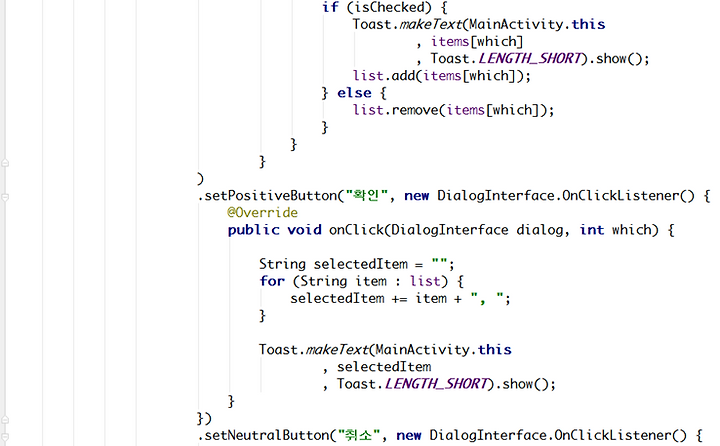Click makeText in Toast call after for loop
Viewport: 720px width, 446px height.
[337, 350]
